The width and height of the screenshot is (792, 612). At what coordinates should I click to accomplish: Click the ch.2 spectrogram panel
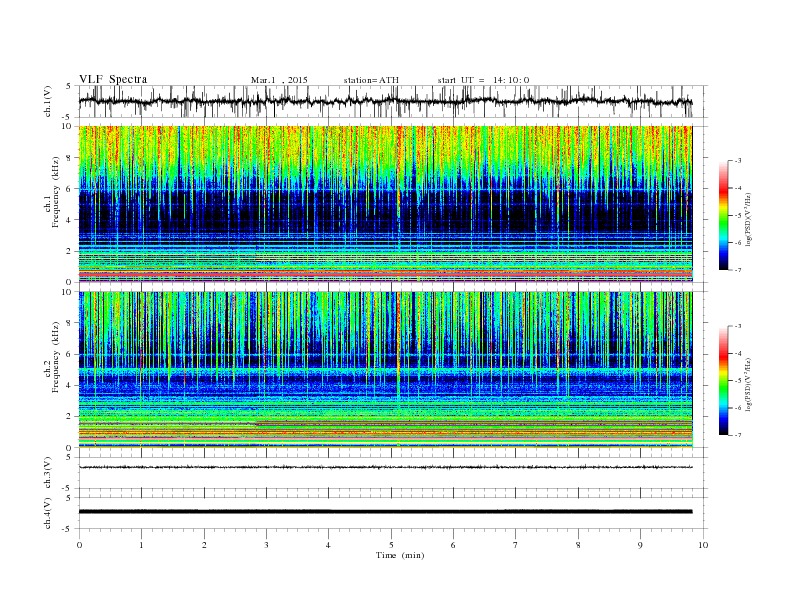385,370
